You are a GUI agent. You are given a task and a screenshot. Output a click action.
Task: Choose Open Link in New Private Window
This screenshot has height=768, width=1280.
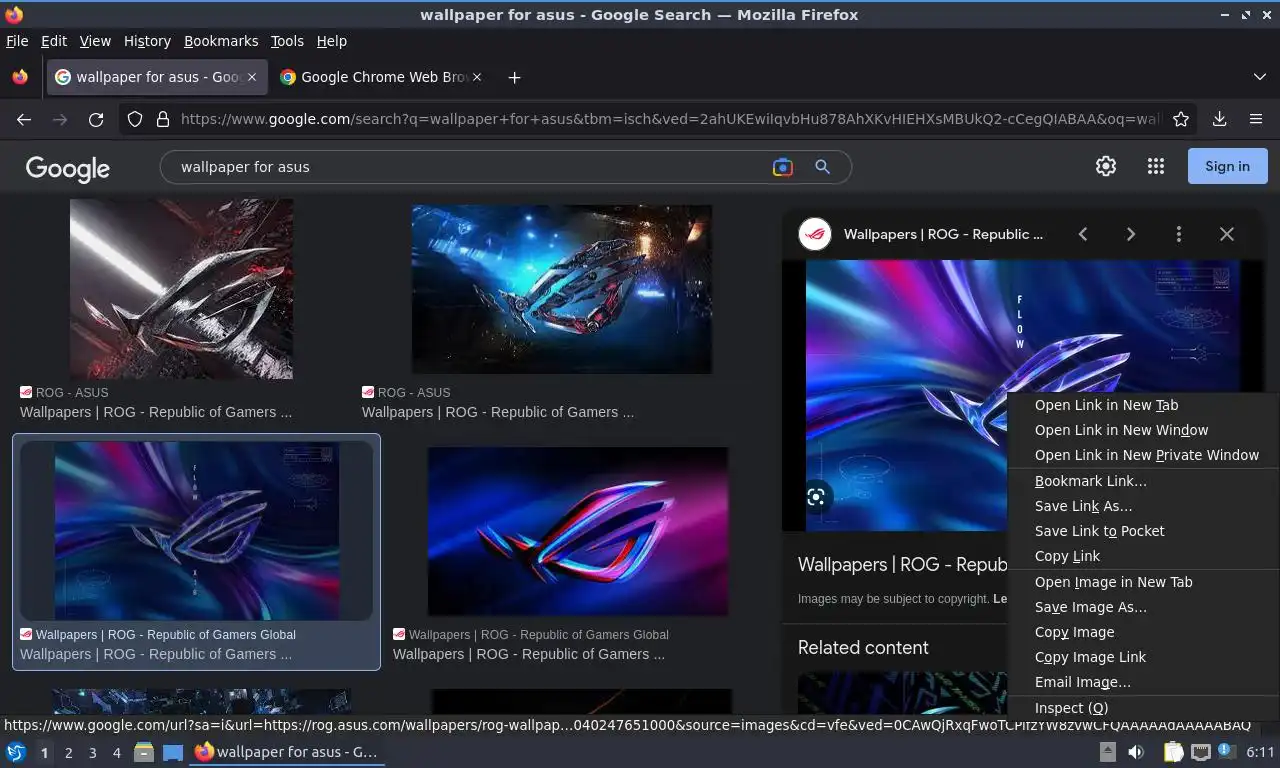click(x=1143, y=455)
